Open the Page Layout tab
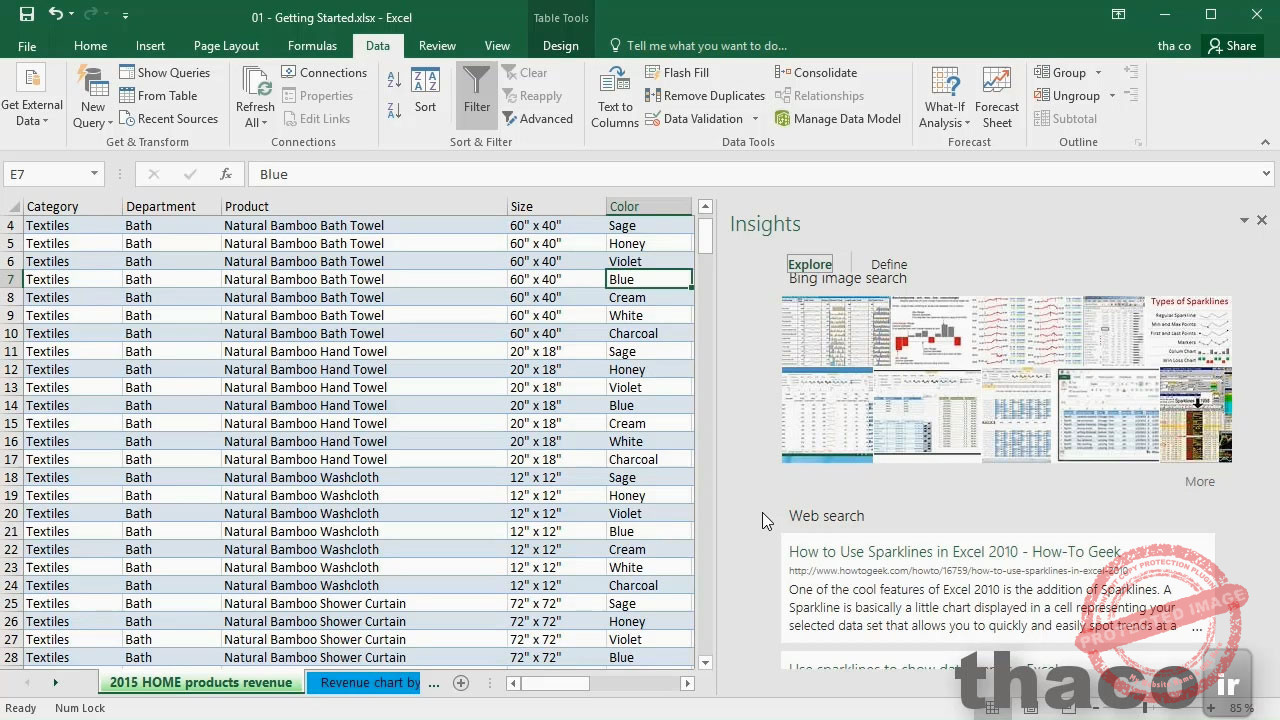This screenshot has width=1280, height=720. pos(226,46)
